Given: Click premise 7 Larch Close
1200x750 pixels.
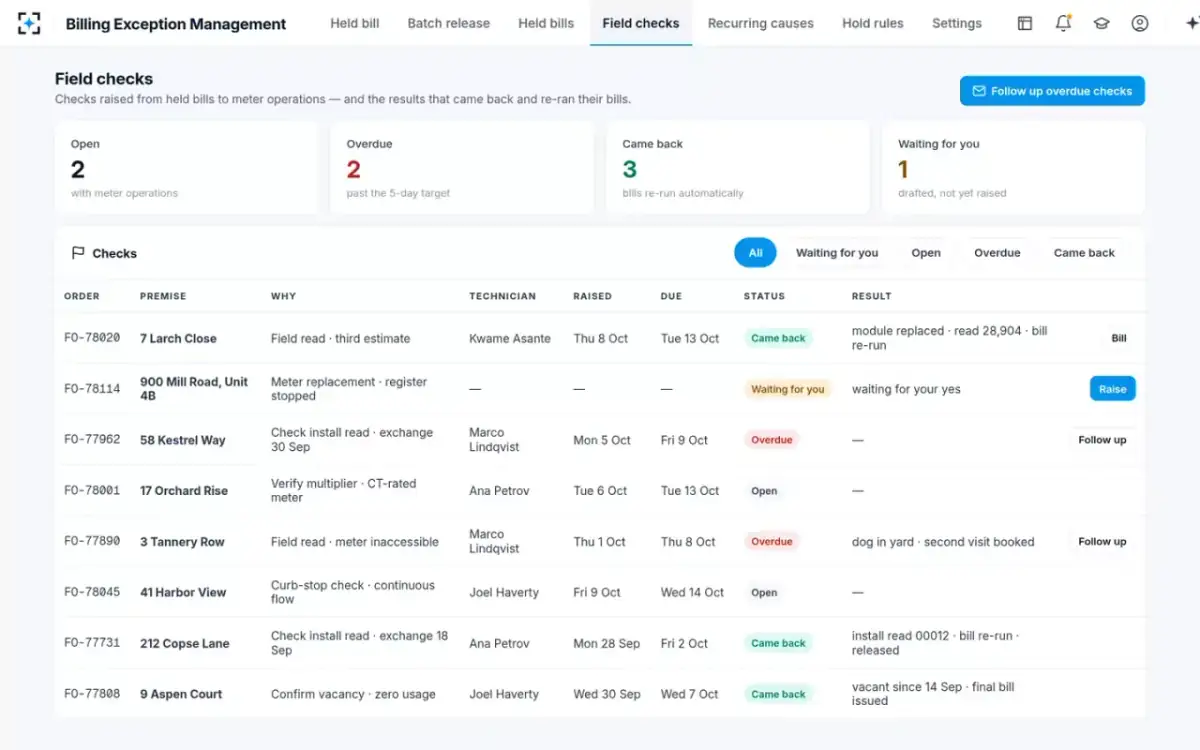Looking at the screenshot, I should (178, 338).
